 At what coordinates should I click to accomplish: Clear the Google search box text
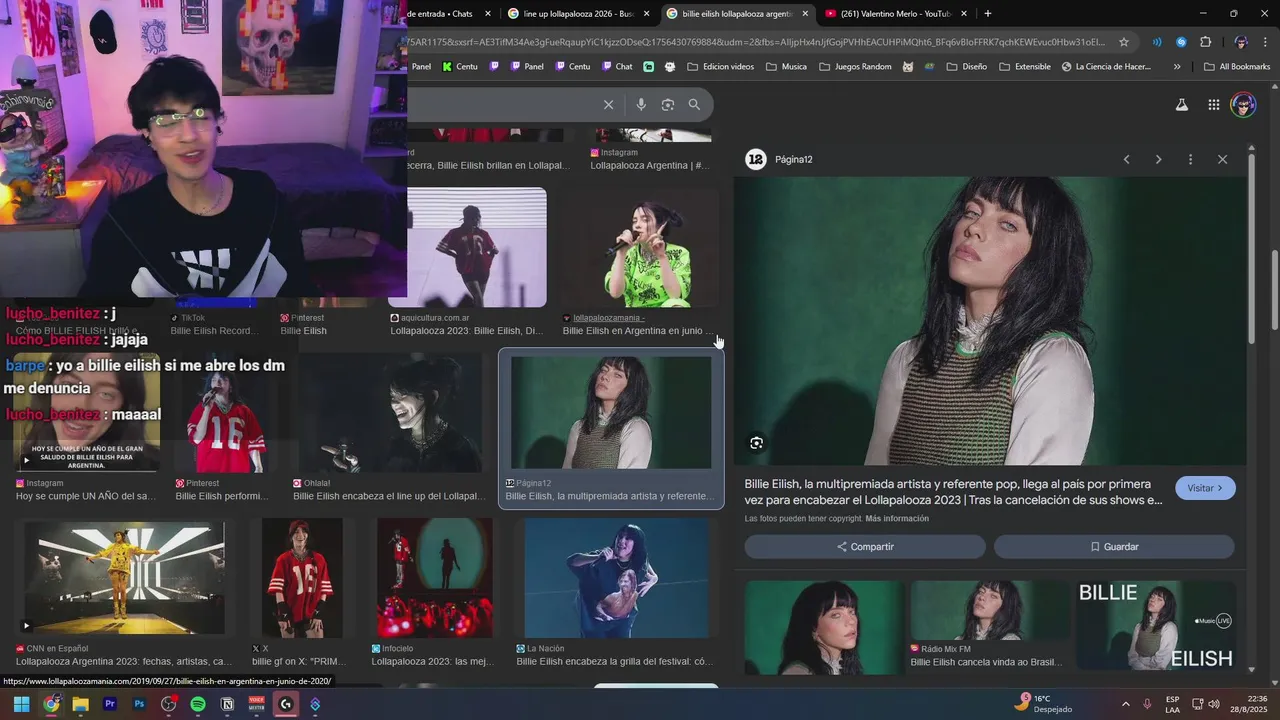[608, 105]
